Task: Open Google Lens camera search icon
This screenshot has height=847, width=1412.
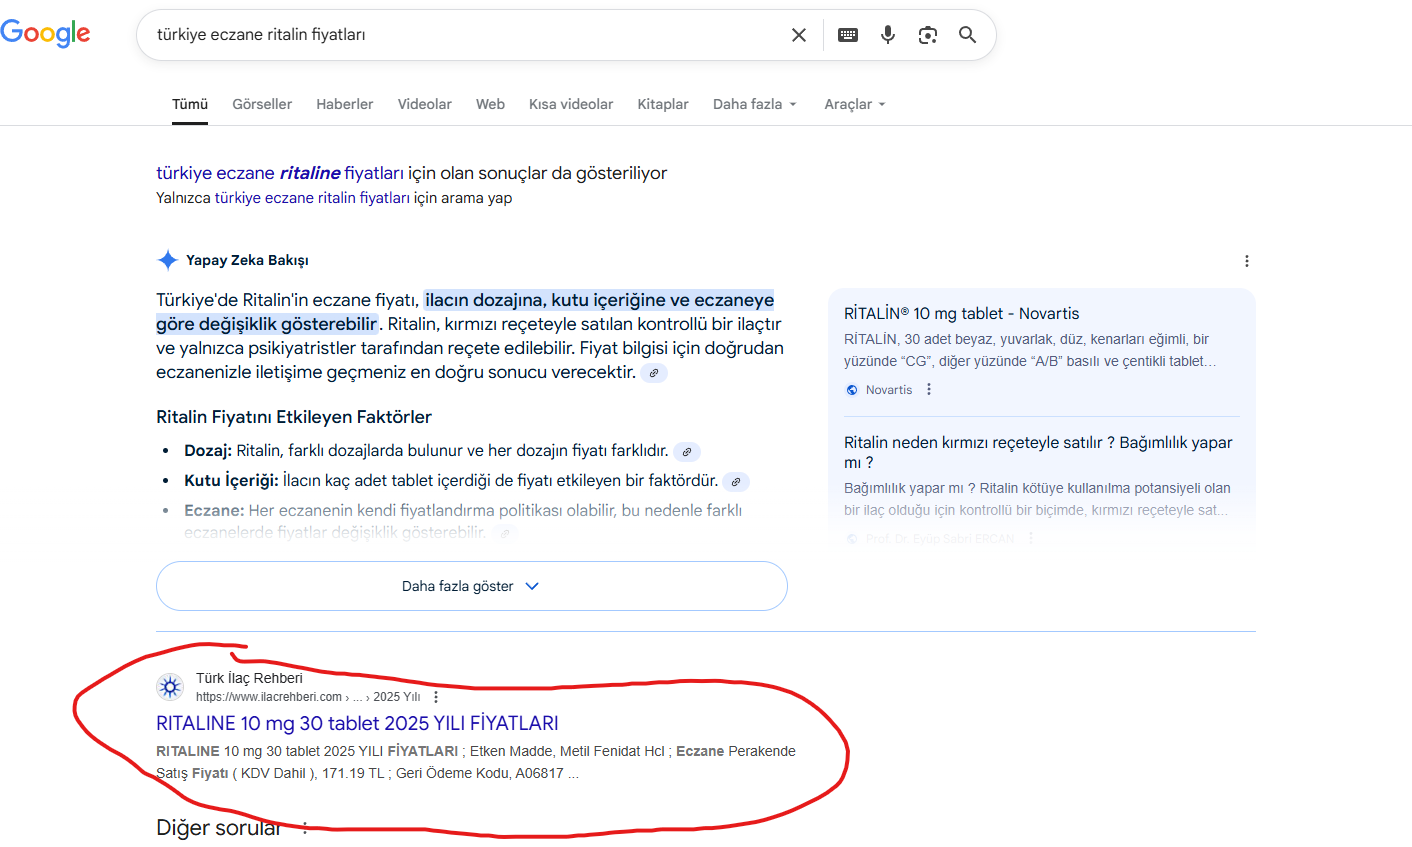Action: 928,35
